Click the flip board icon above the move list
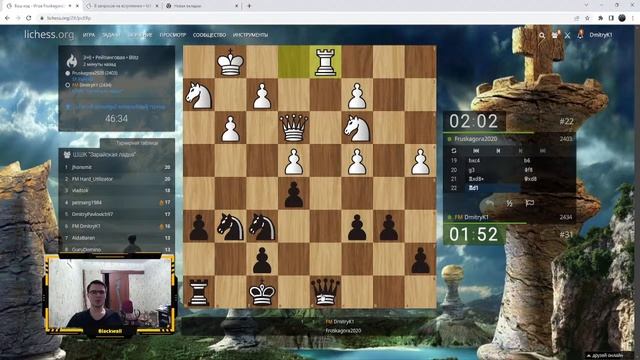Screen dimensions: 640x360 (x=453, y=151)
